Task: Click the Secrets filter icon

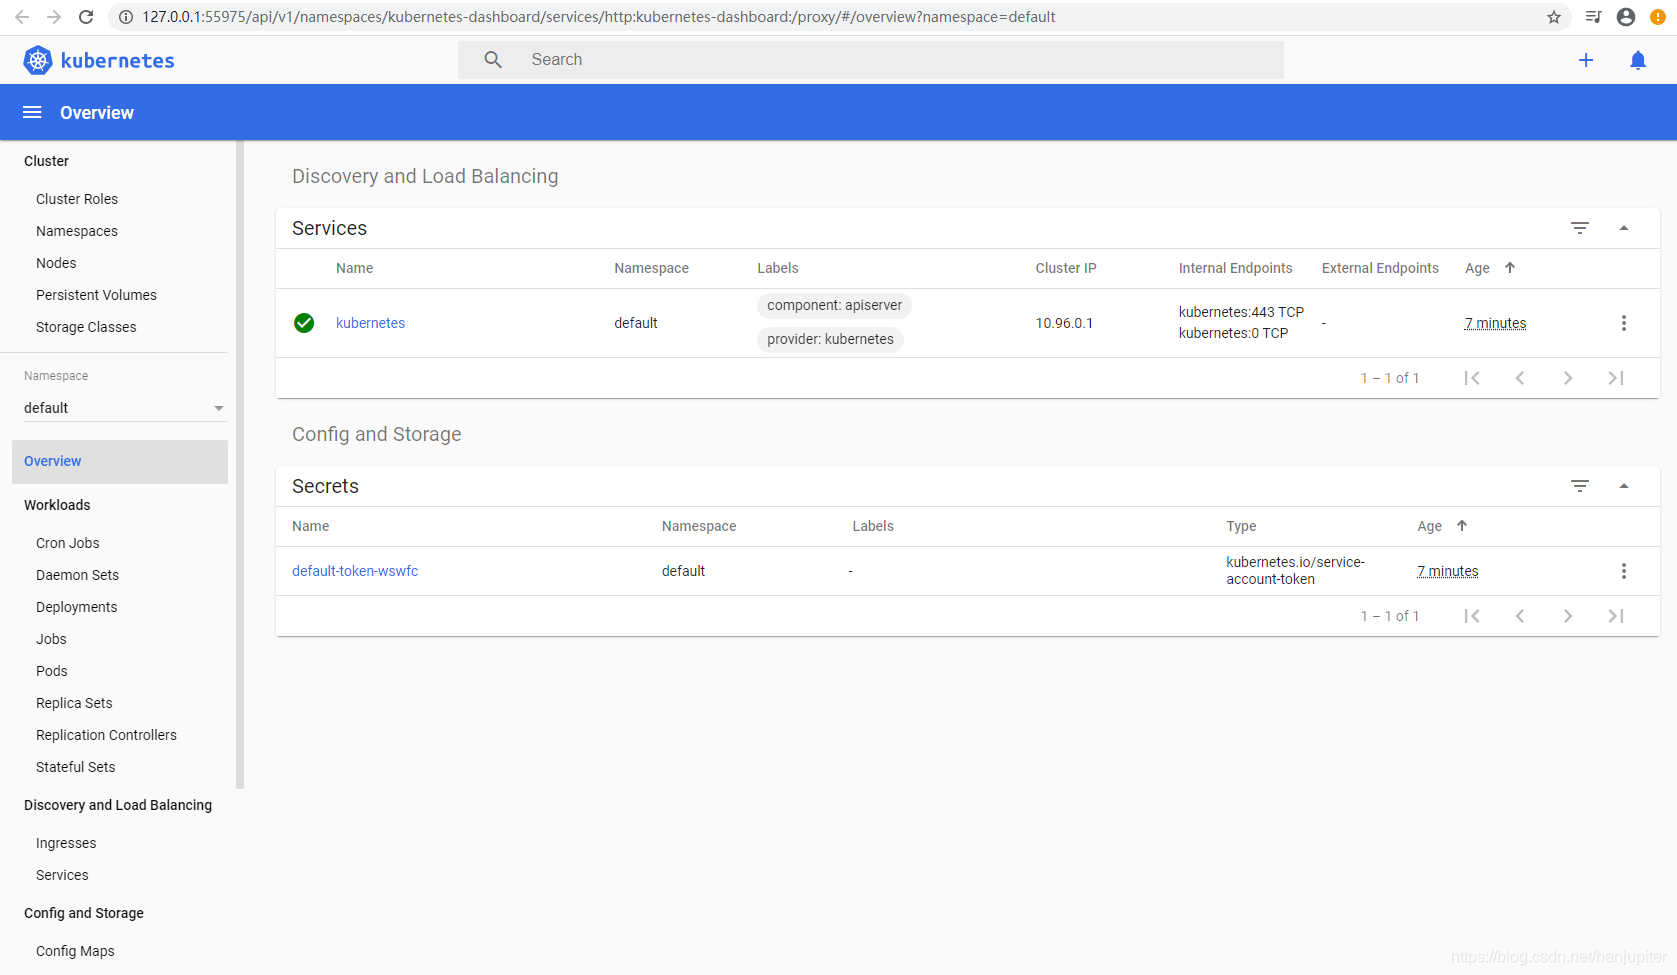Action: coord(1580,486)
